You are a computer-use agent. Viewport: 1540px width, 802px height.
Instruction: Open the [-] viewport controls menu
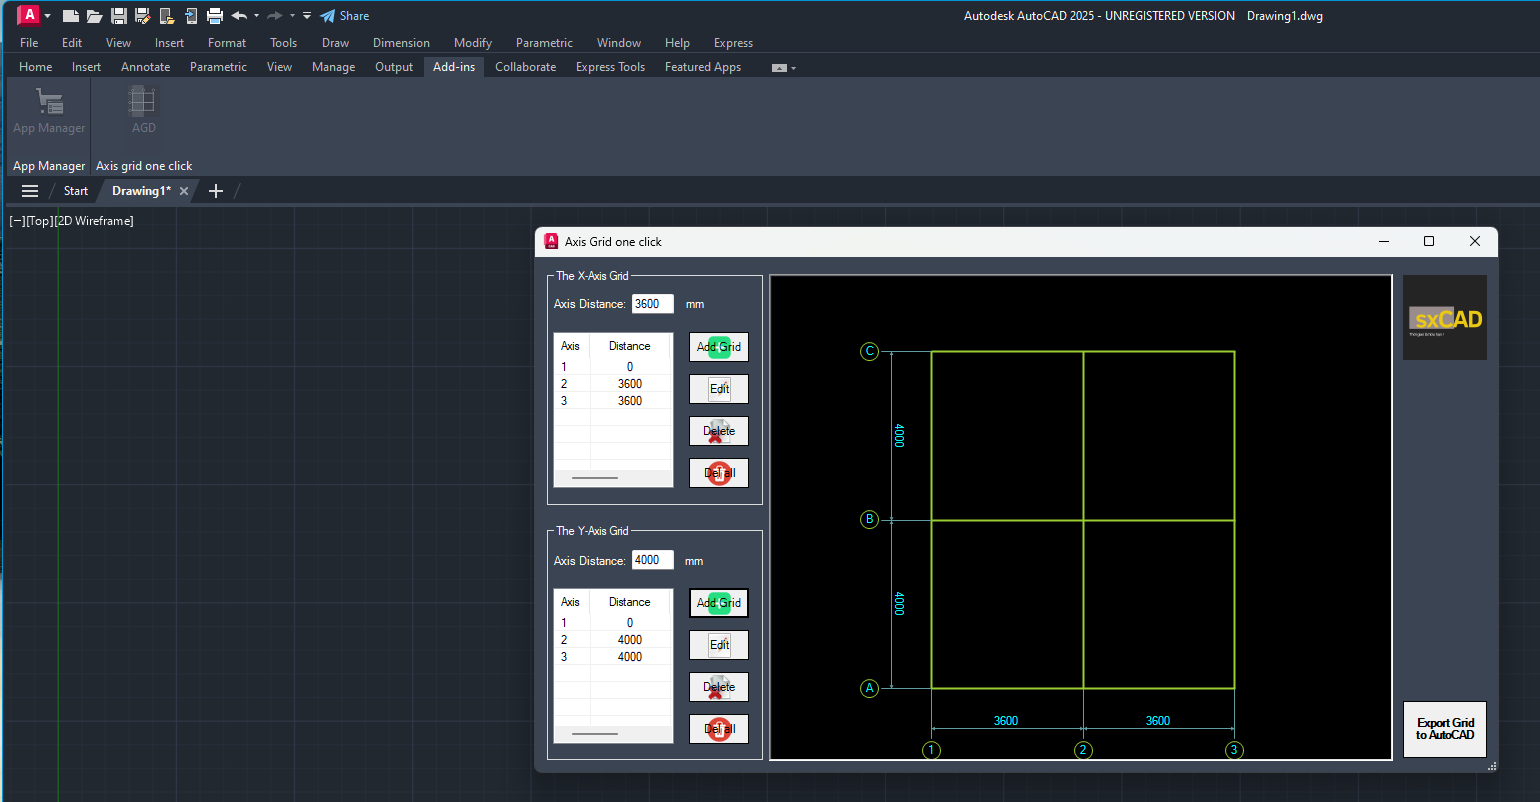pyautogui.click(x=17, y=221)
